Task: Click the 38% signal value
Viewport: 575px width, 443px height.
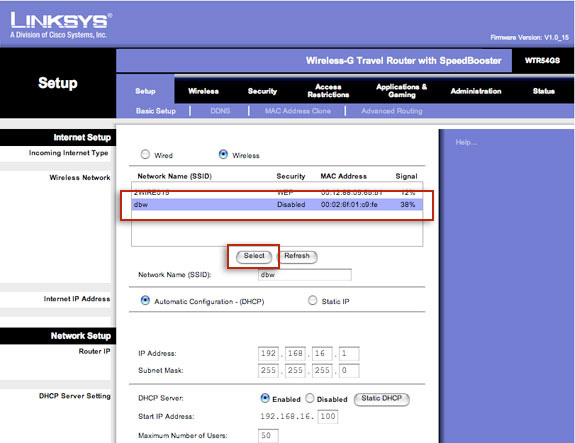Action: pyautogui.click(x=407, y=205)
